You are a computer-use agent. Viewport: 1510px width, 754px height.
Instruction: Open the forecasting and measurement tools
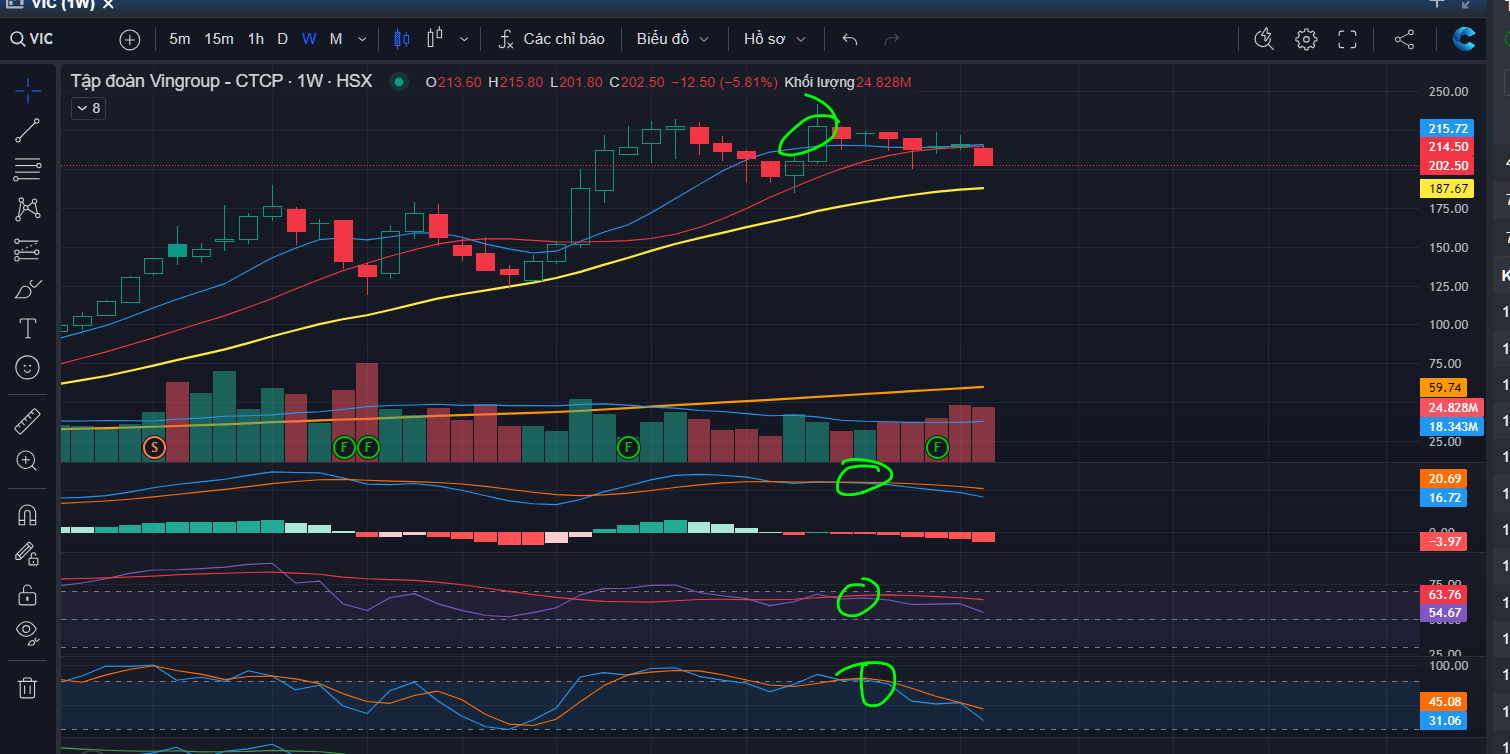(x=28, y=250)
